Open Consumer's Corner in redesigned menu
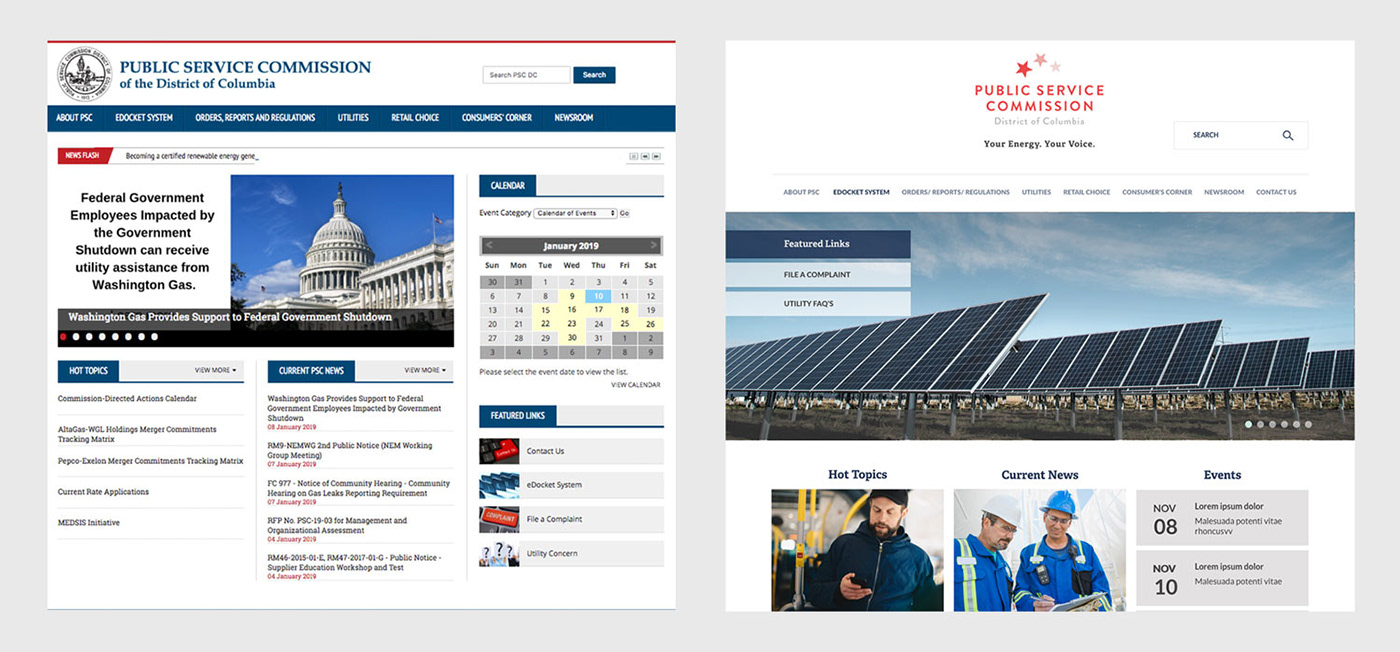Image resolution: width=1400 pixels, height=652 pixels. (x=1157, y=192)
